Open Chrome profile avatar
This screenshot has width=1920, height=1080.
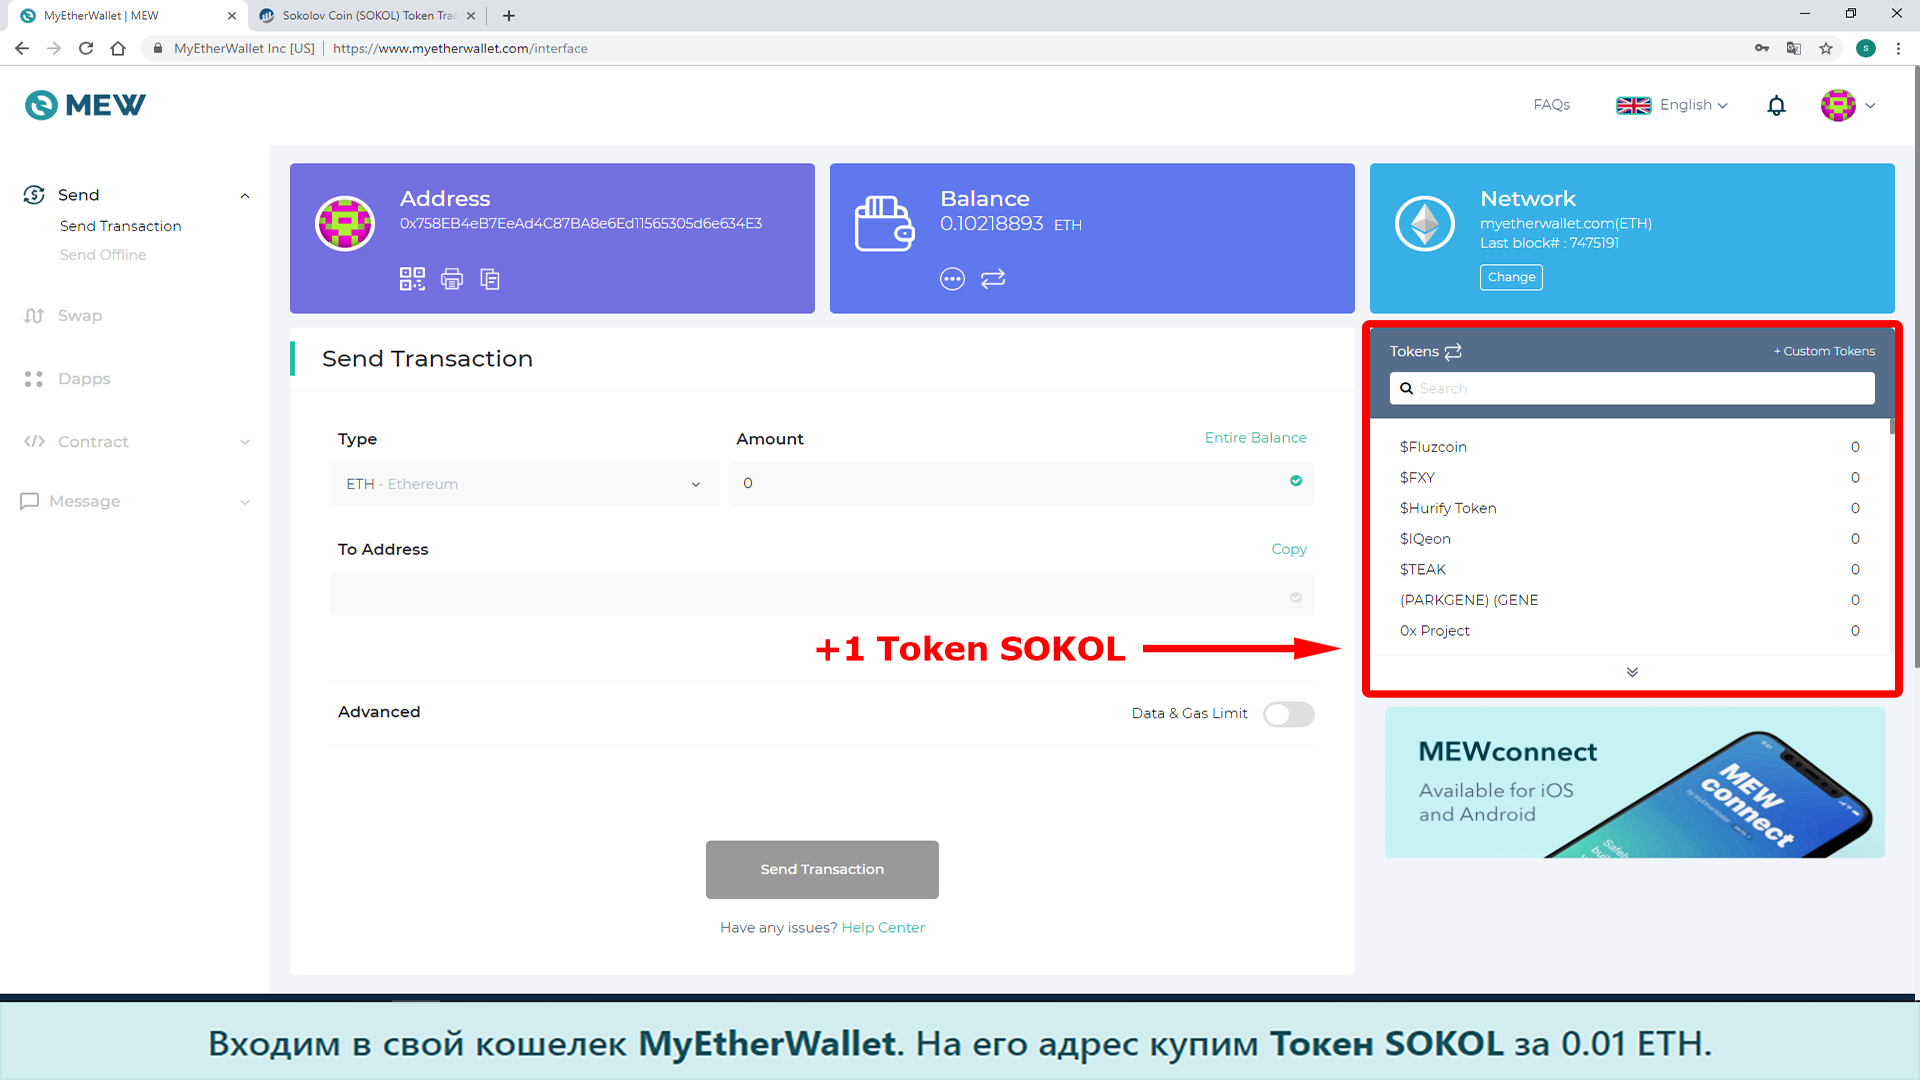1866,48
